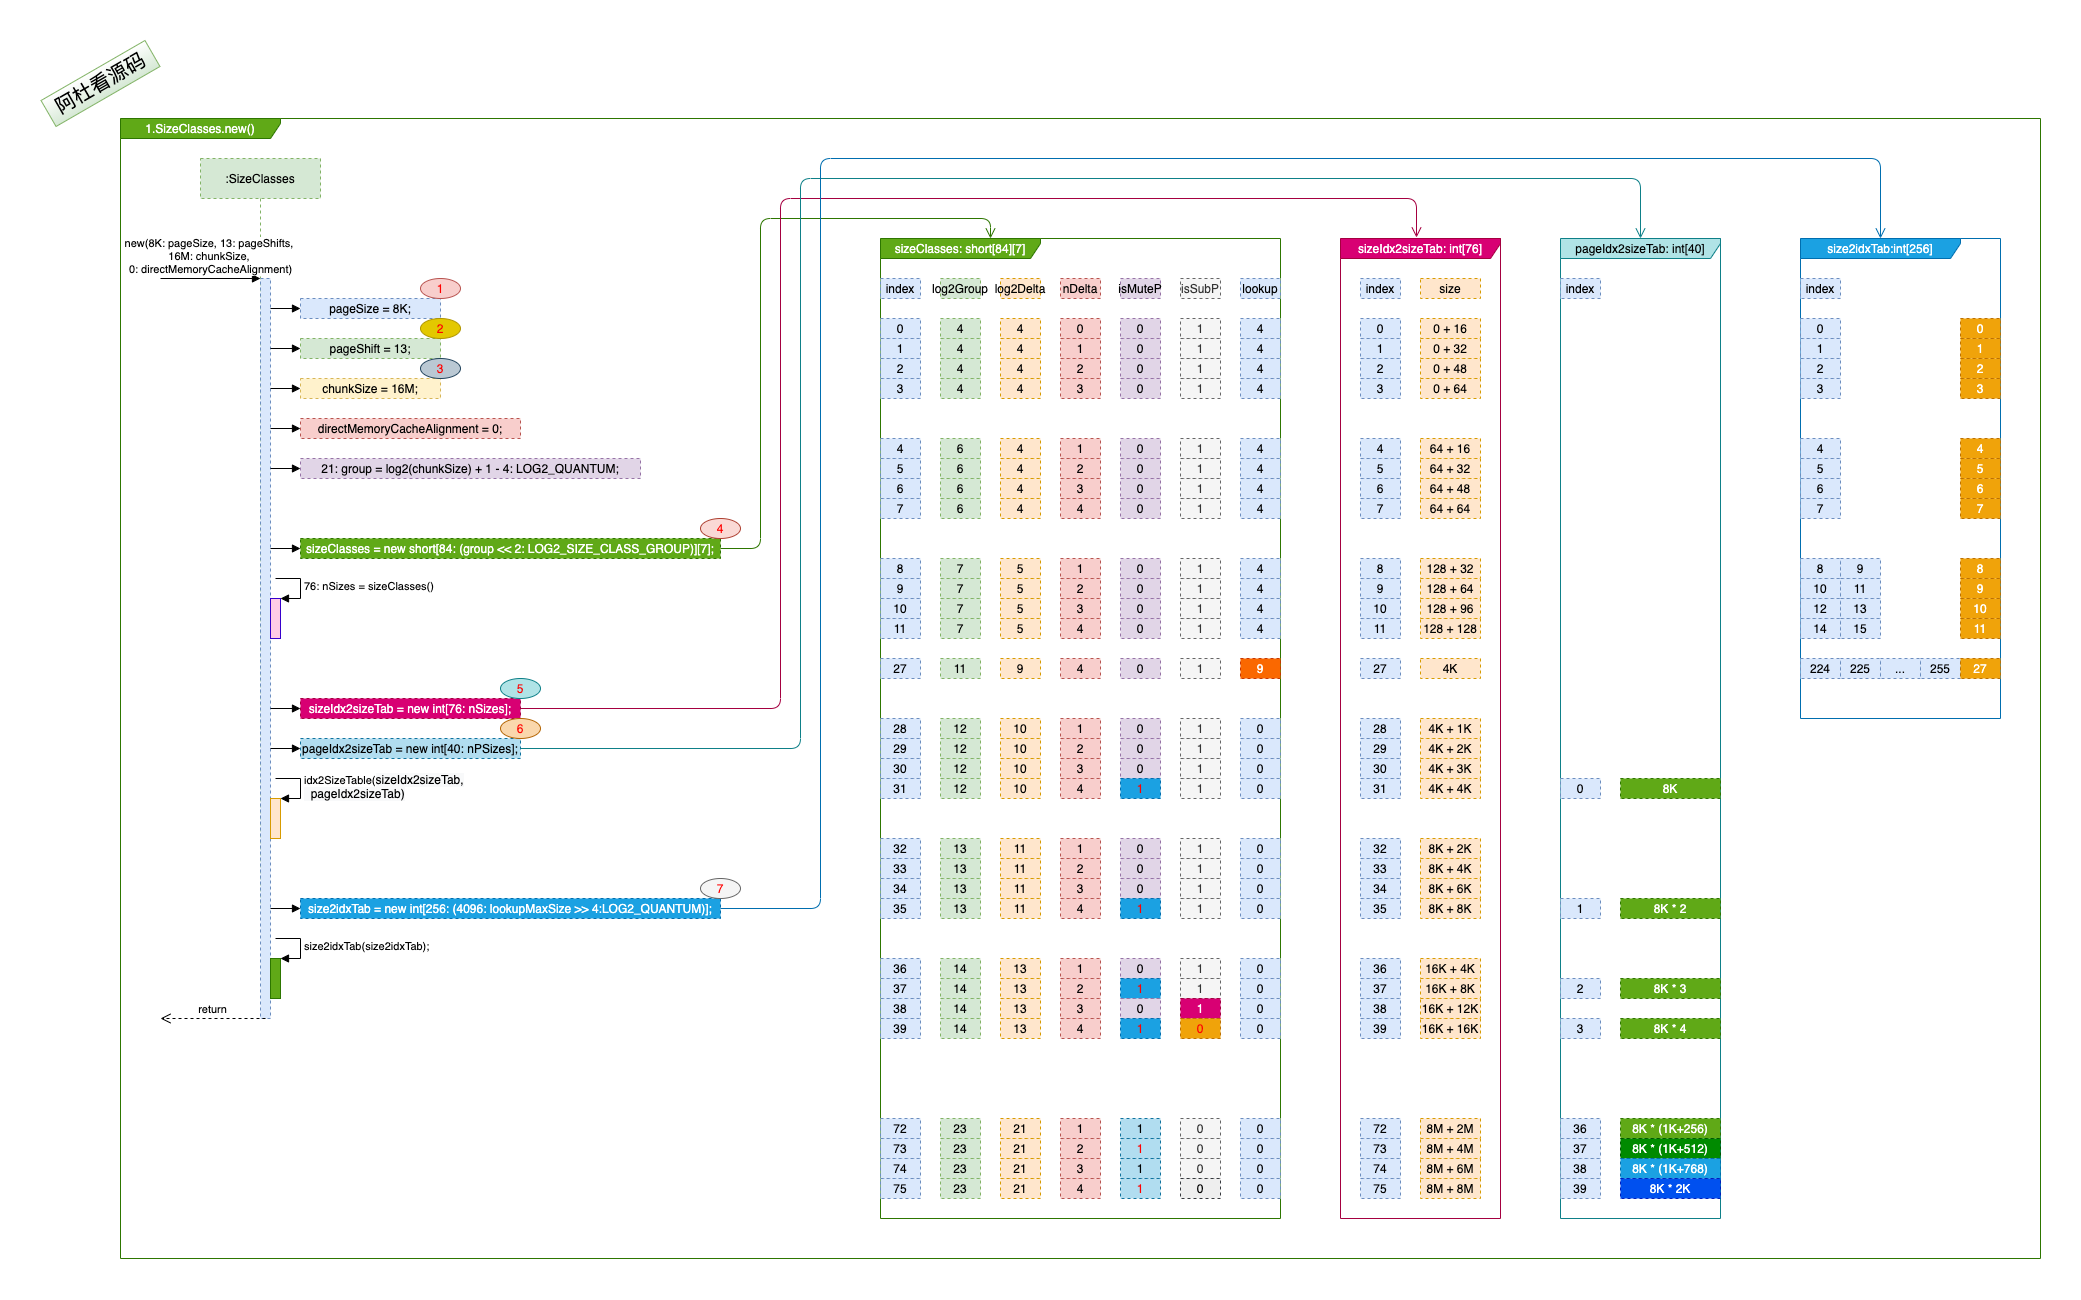Select the yellow activation bar under idx2SizeTable
The image size is (2081, 1300).
(x=275, y=818)
